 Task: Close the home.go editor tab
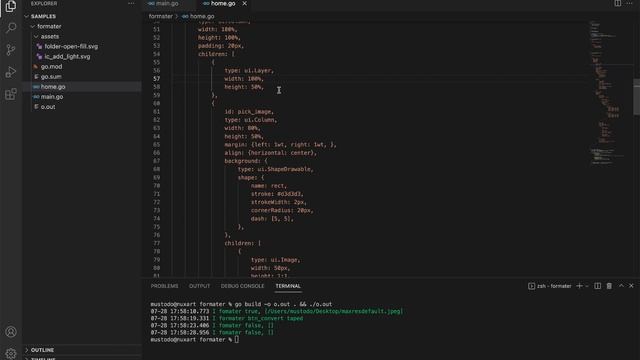coord(244,3)
